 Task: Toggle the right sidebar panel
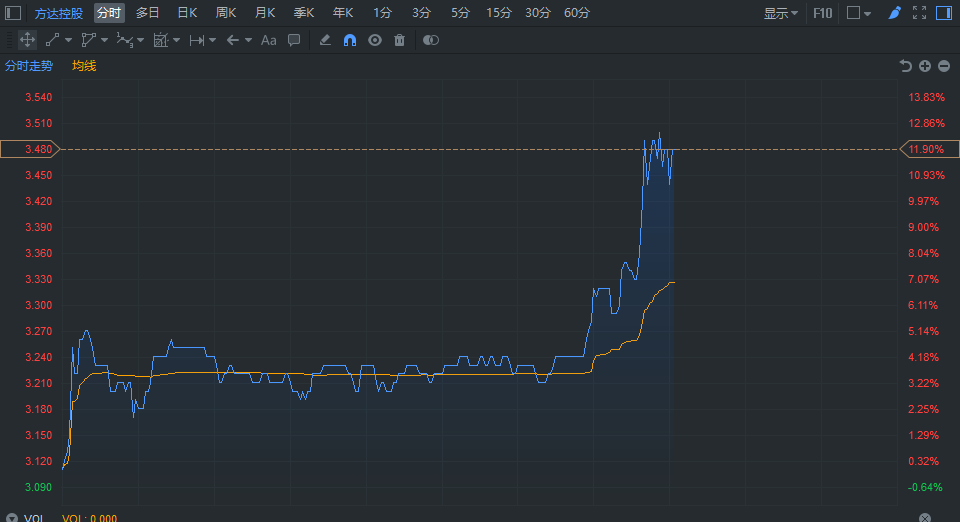[945, 13]
